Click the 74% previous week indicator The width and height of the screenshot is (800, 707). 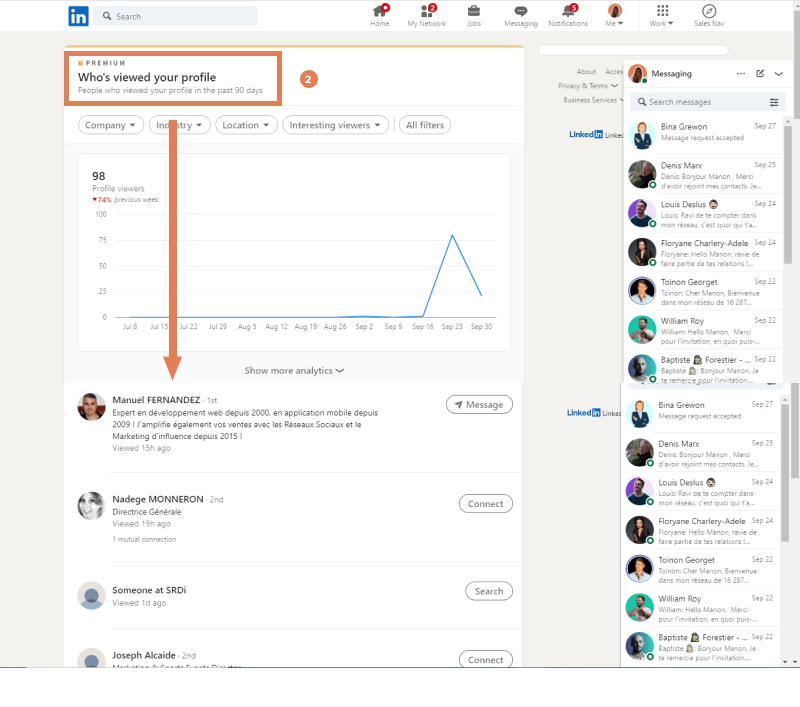coord(126,199)
